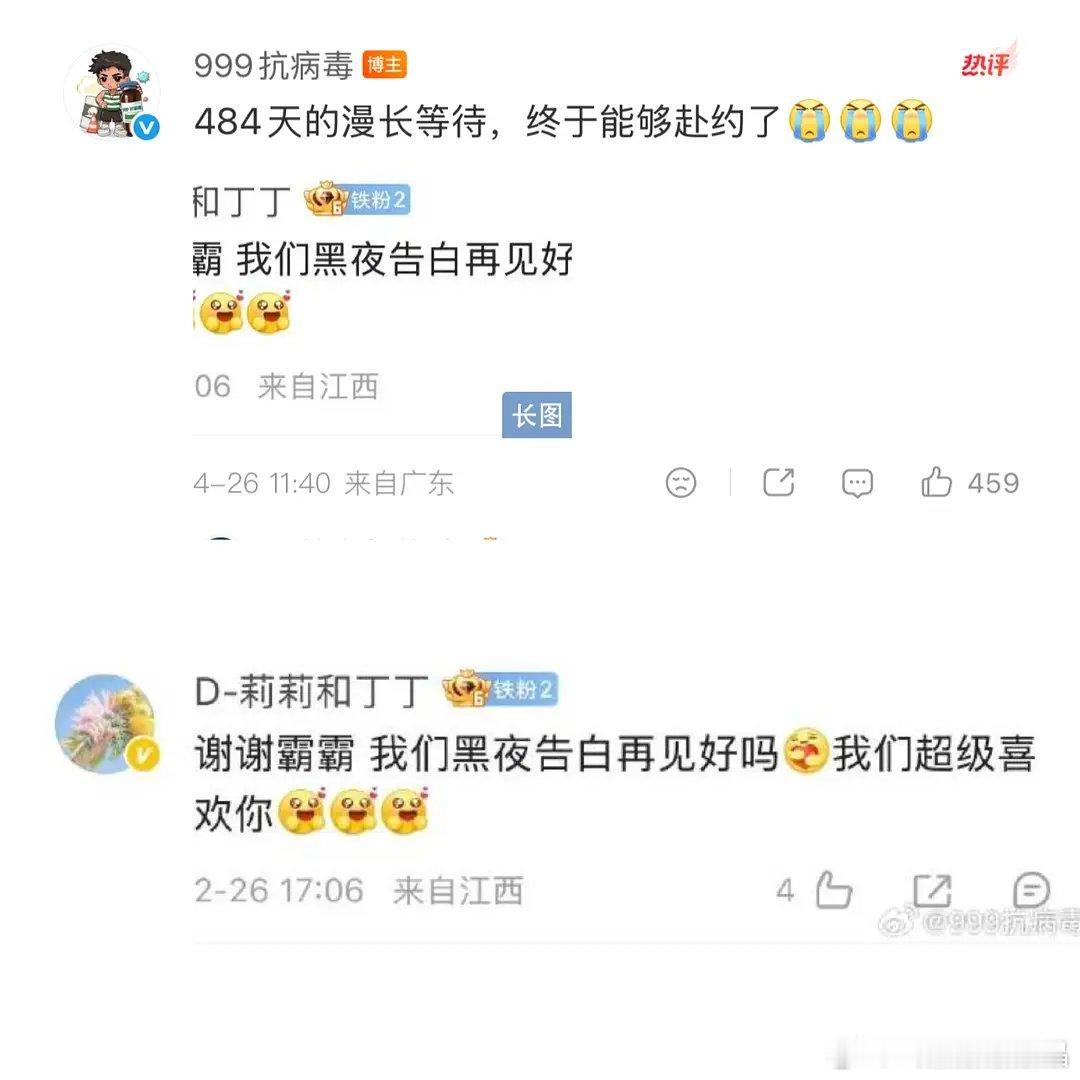Open the 铁粉2 badge next to D-莉莉和丁丁
1080x1080 pixels.
tap(499, 689)
